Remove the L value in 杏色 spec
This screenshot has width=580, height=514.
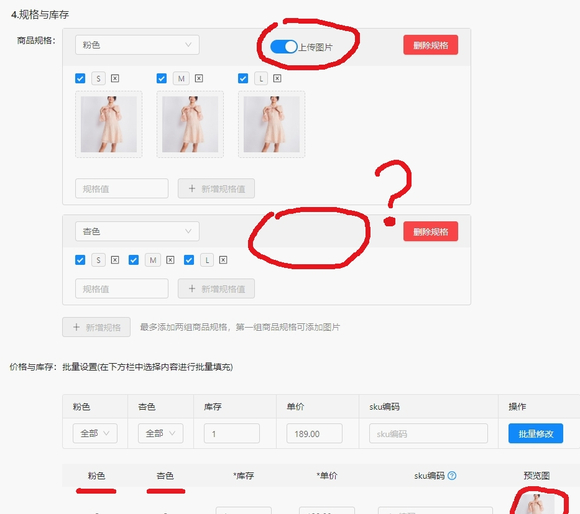[223, 260]
